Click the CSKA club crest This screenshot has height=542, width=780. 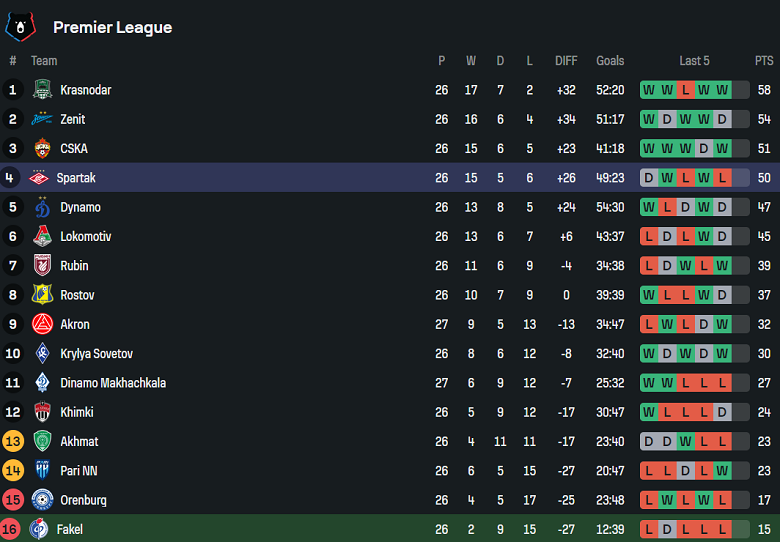coord(42,148)
